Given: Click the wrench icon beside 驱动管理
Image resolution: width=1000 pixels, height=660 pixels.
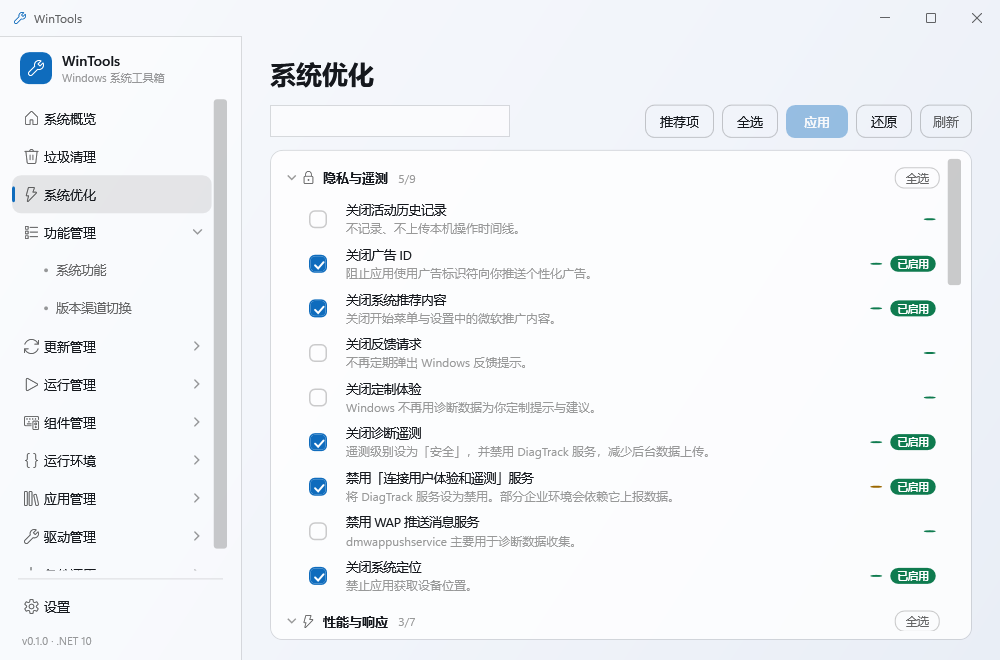Looking at the screenshot, I should [31, 537].
